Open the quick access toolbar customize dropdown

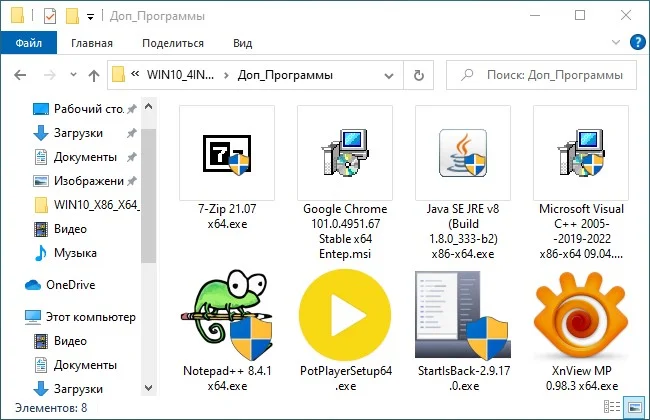tap(90, 17)
